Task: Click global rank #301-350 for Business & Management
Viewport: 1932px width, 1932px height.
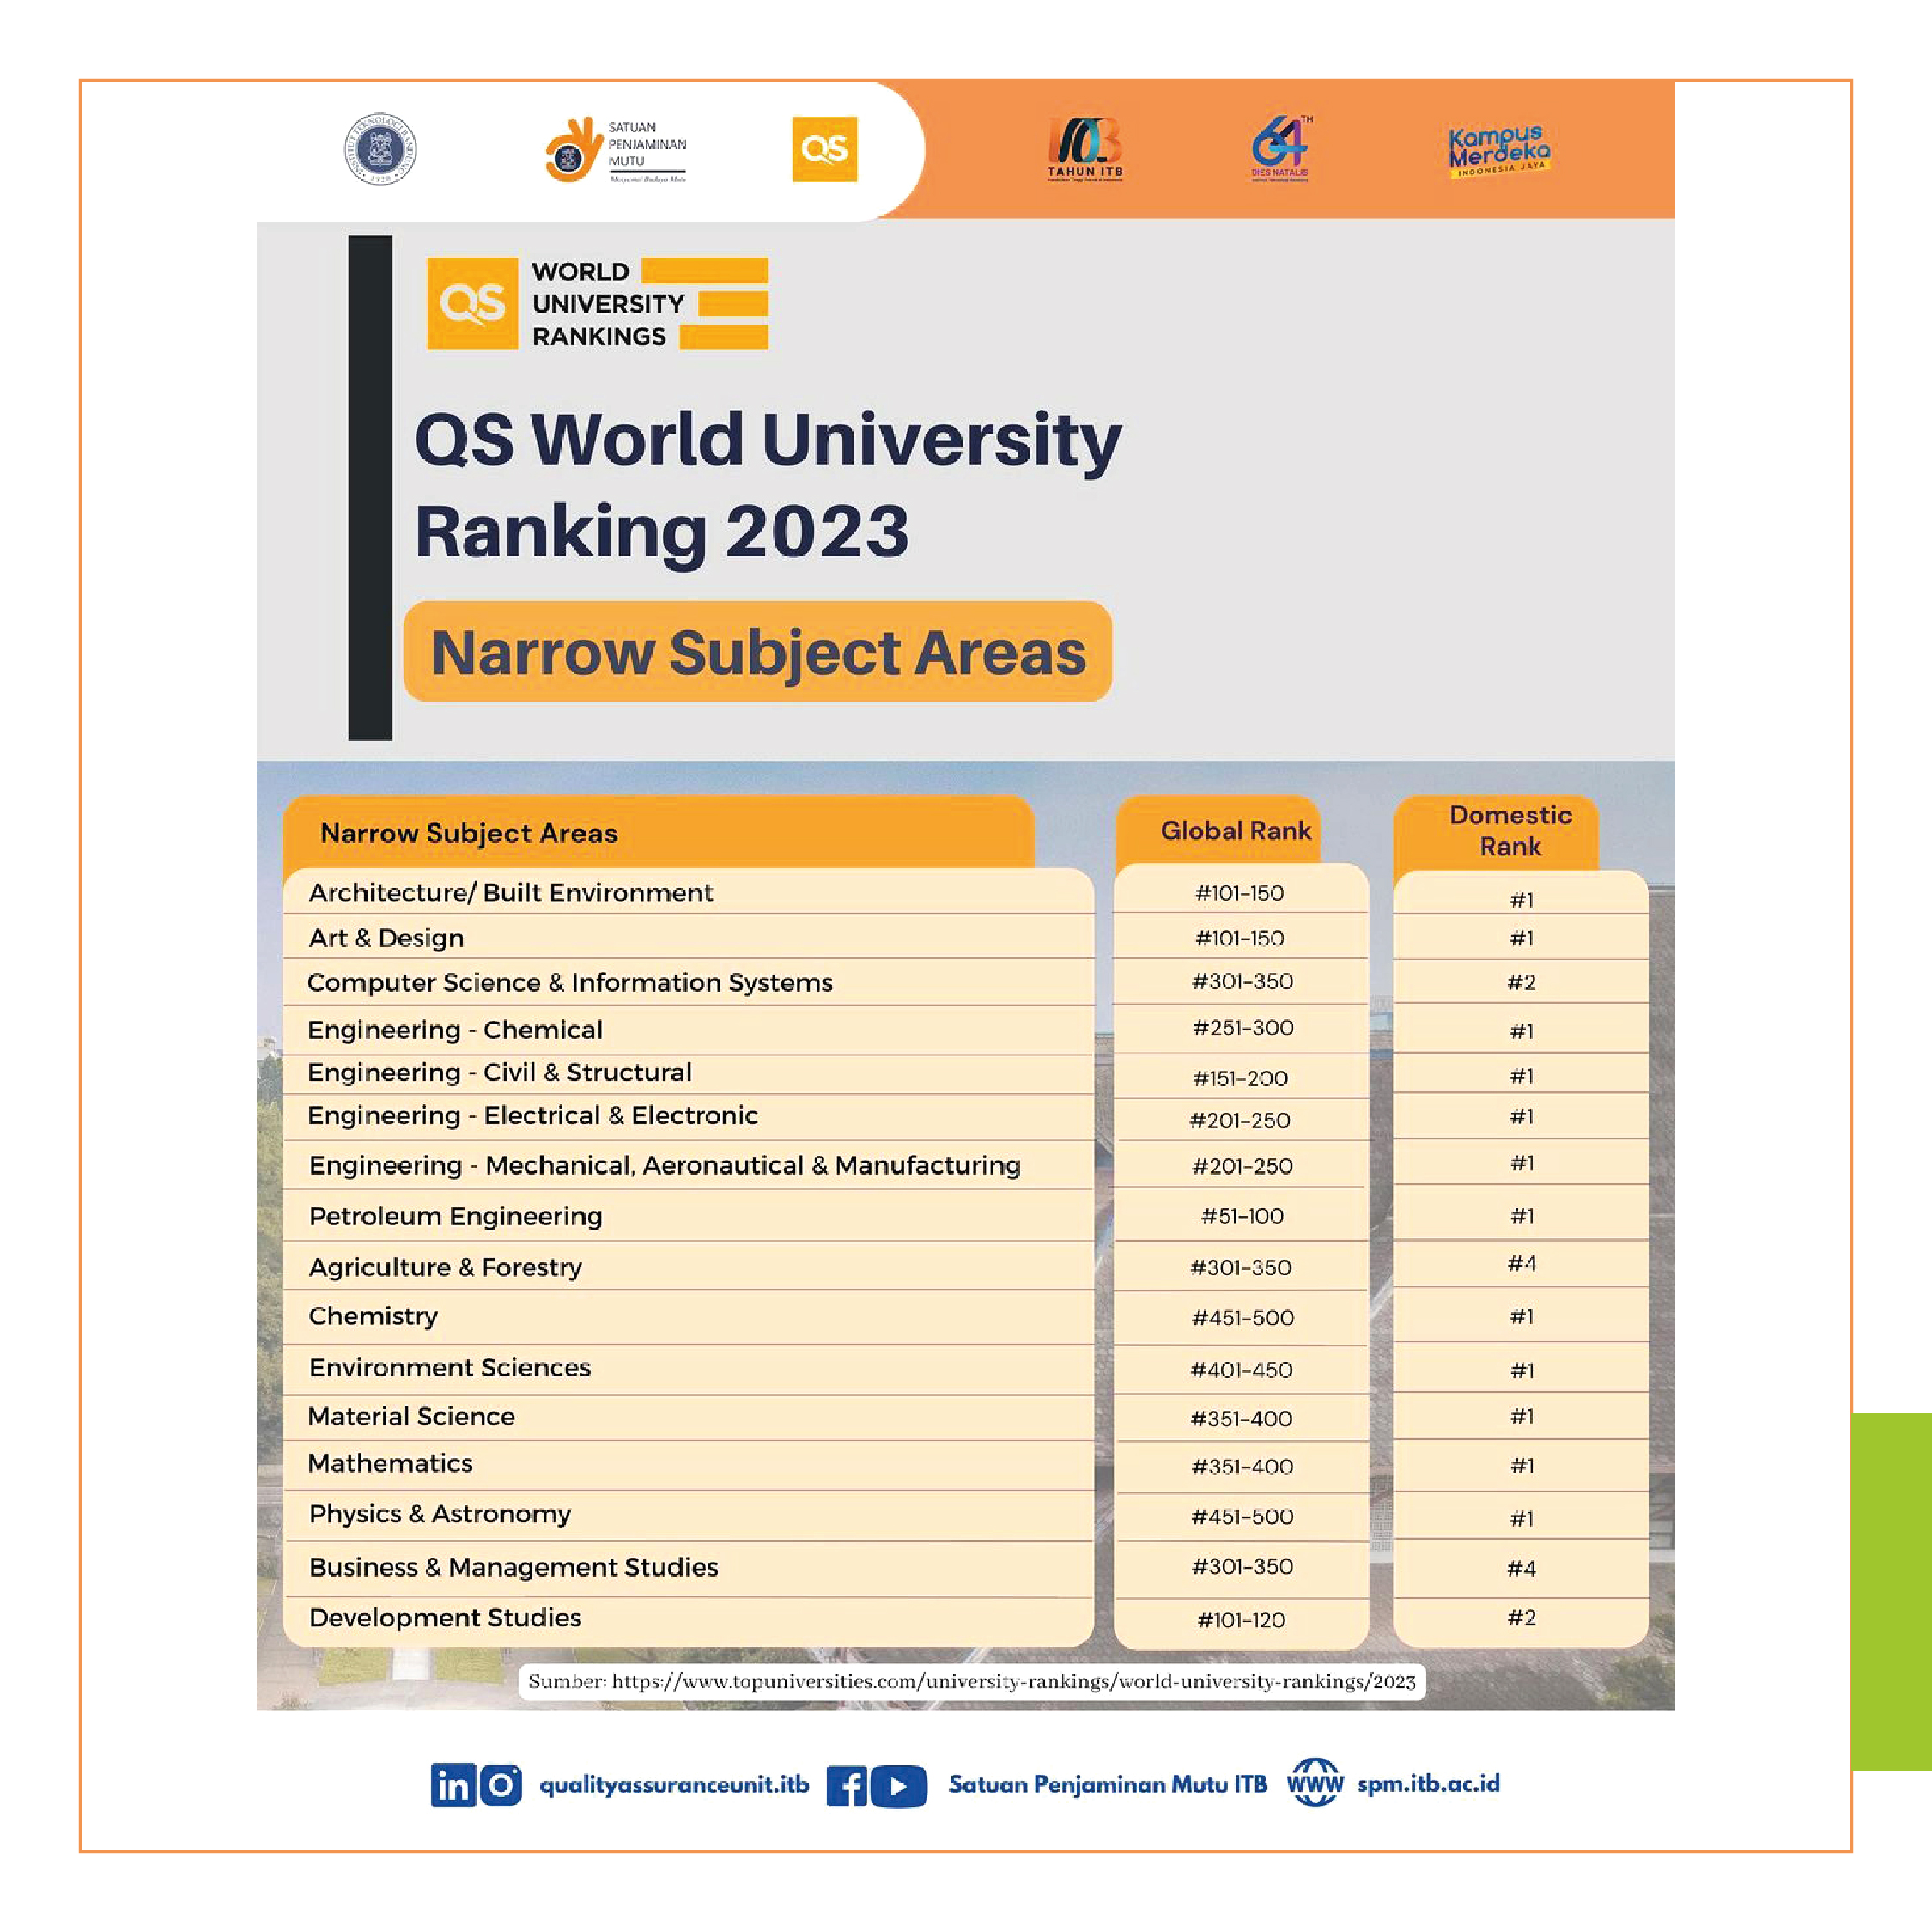Action: click(1242, 1567)
